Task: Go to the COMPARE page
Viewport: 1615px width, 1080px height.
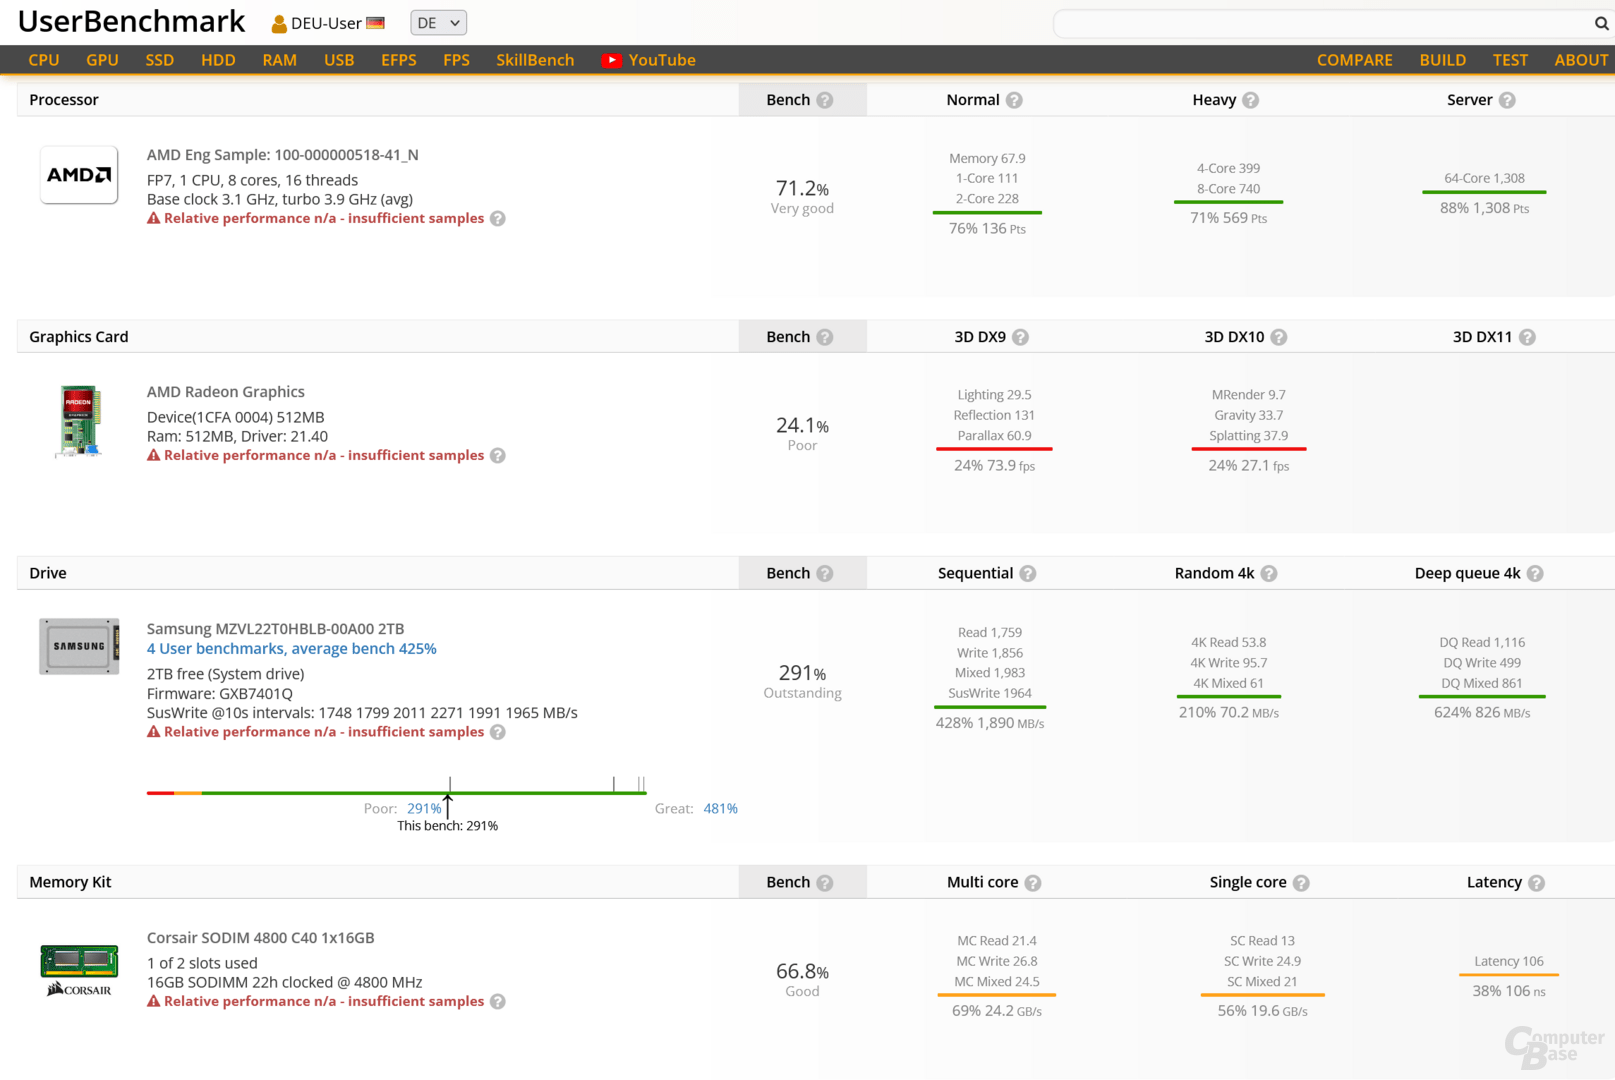Action: coord(1355,60)
